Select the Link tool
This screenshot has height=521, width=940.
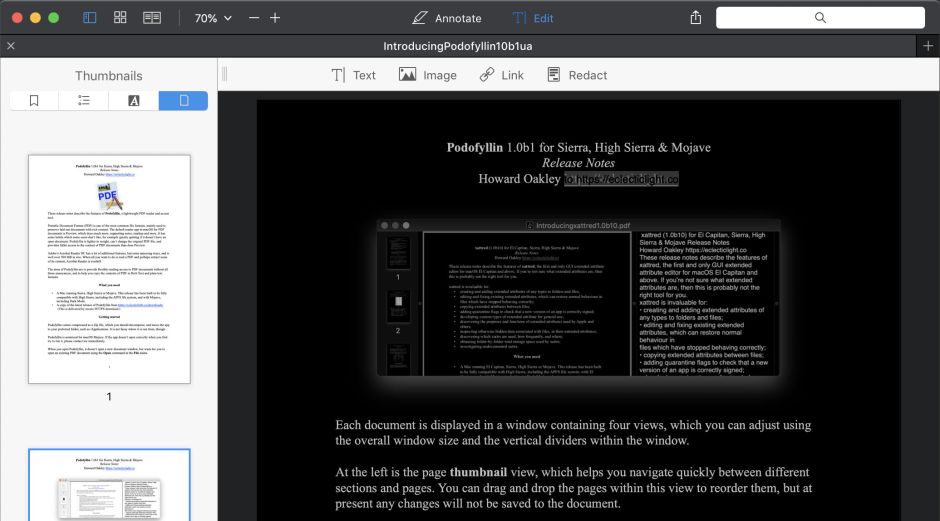(501, 75)
